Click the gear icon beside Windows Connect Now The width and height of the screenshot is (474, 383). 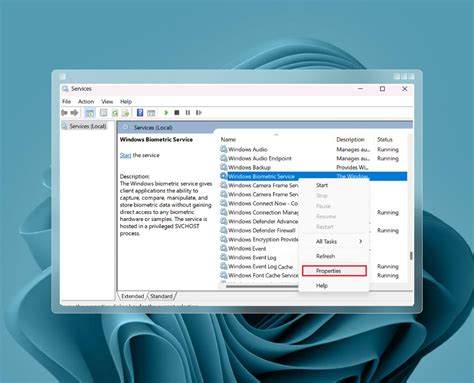point(224,203)
